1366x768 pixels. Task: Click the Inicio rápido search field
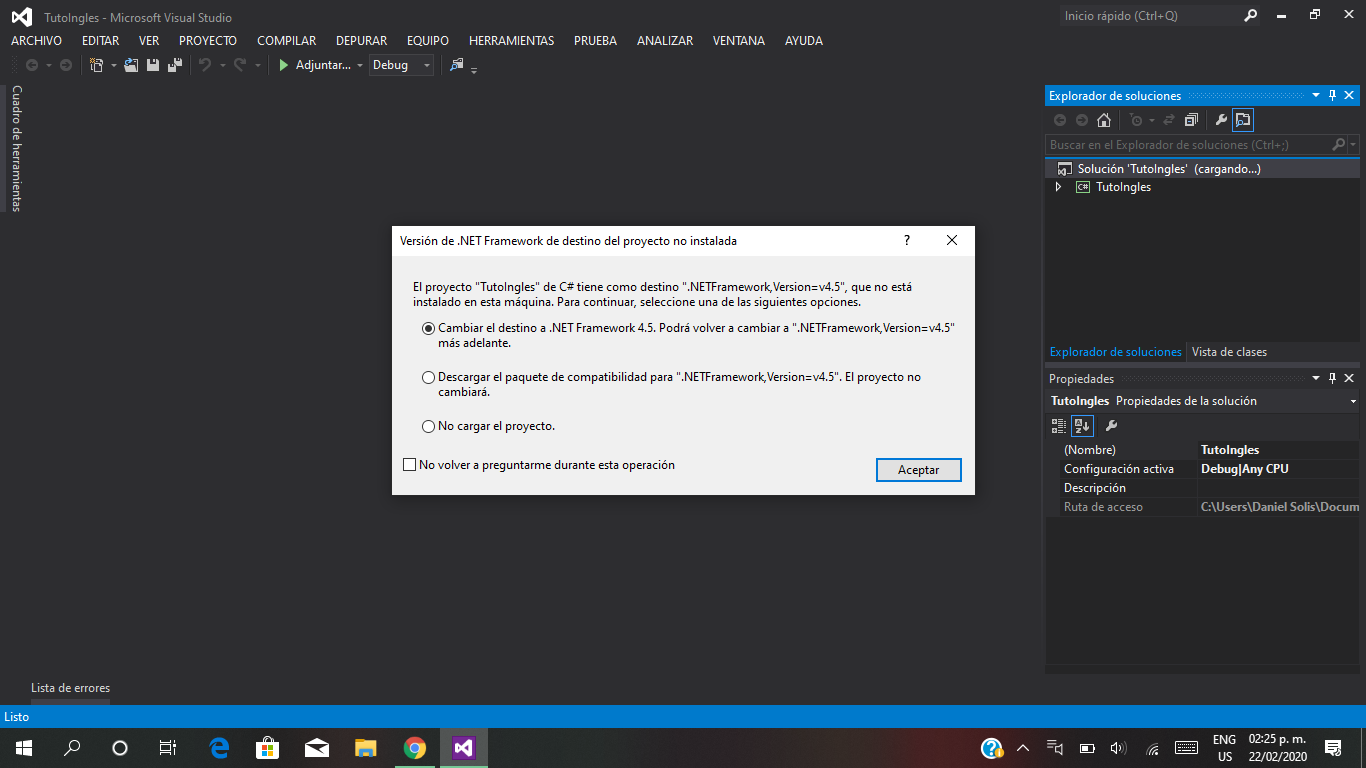[x=1148, y=16]
